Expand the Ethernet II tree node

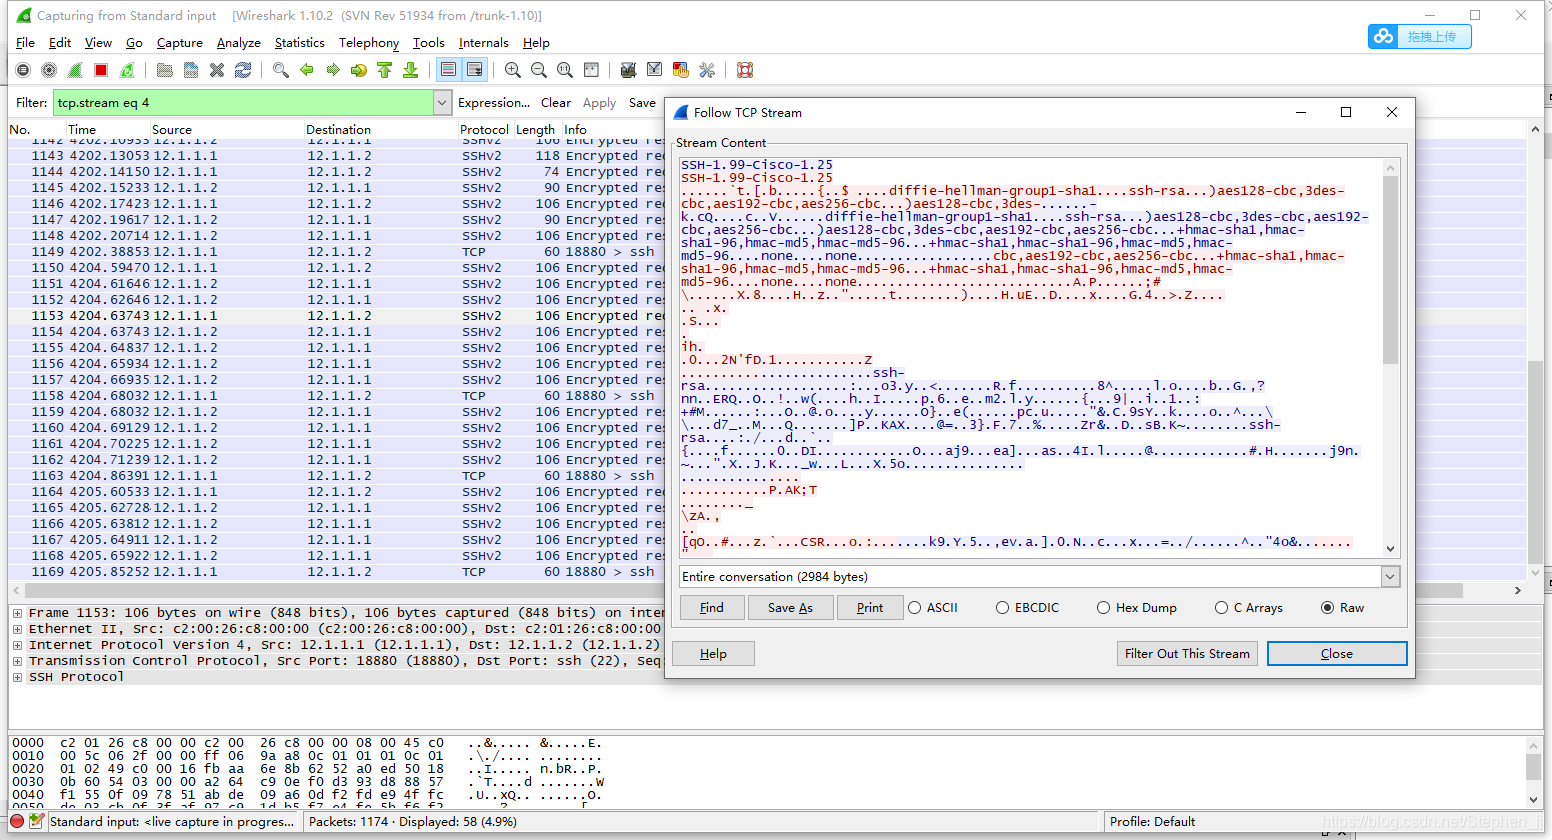click(x=17, y=629)
